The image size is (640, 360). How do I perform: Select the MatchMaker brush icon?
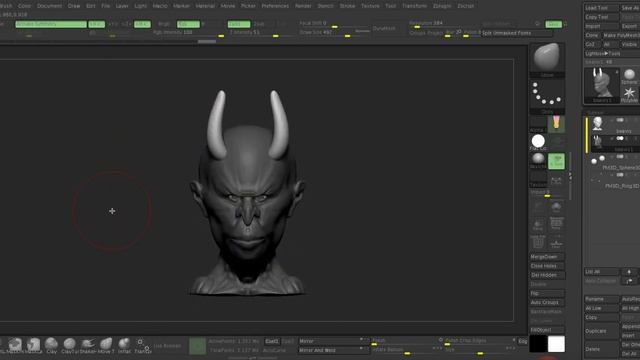15,344
